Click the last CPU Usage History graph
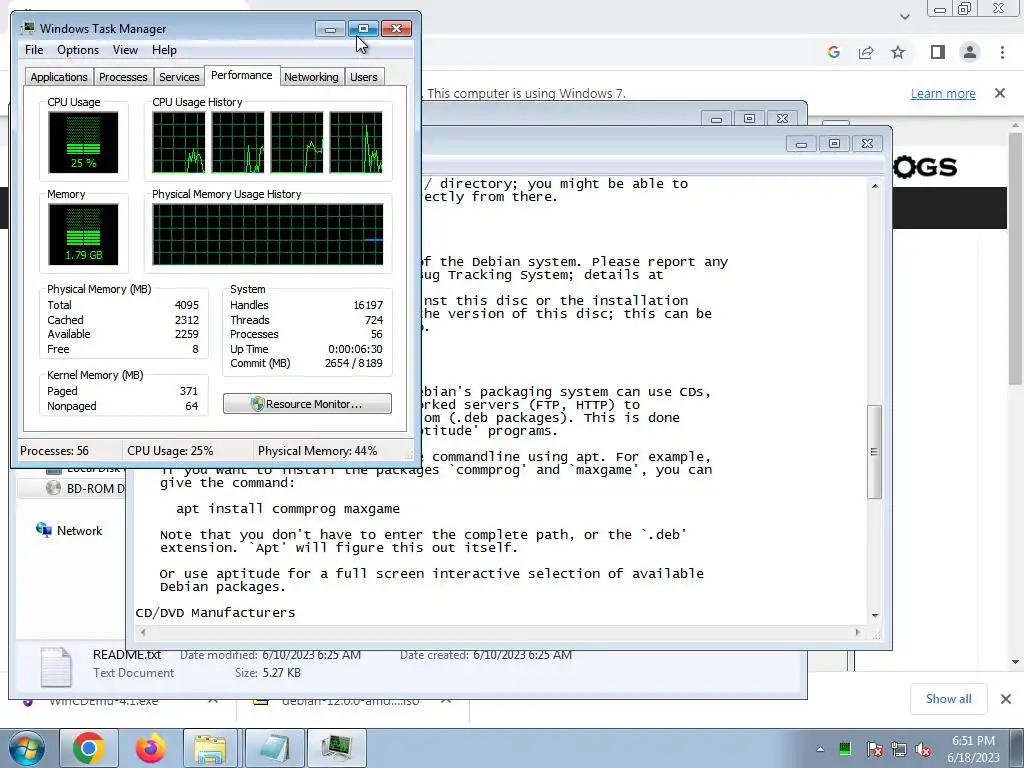Viewport: 1024px width, 768px height. pos(356,142)
